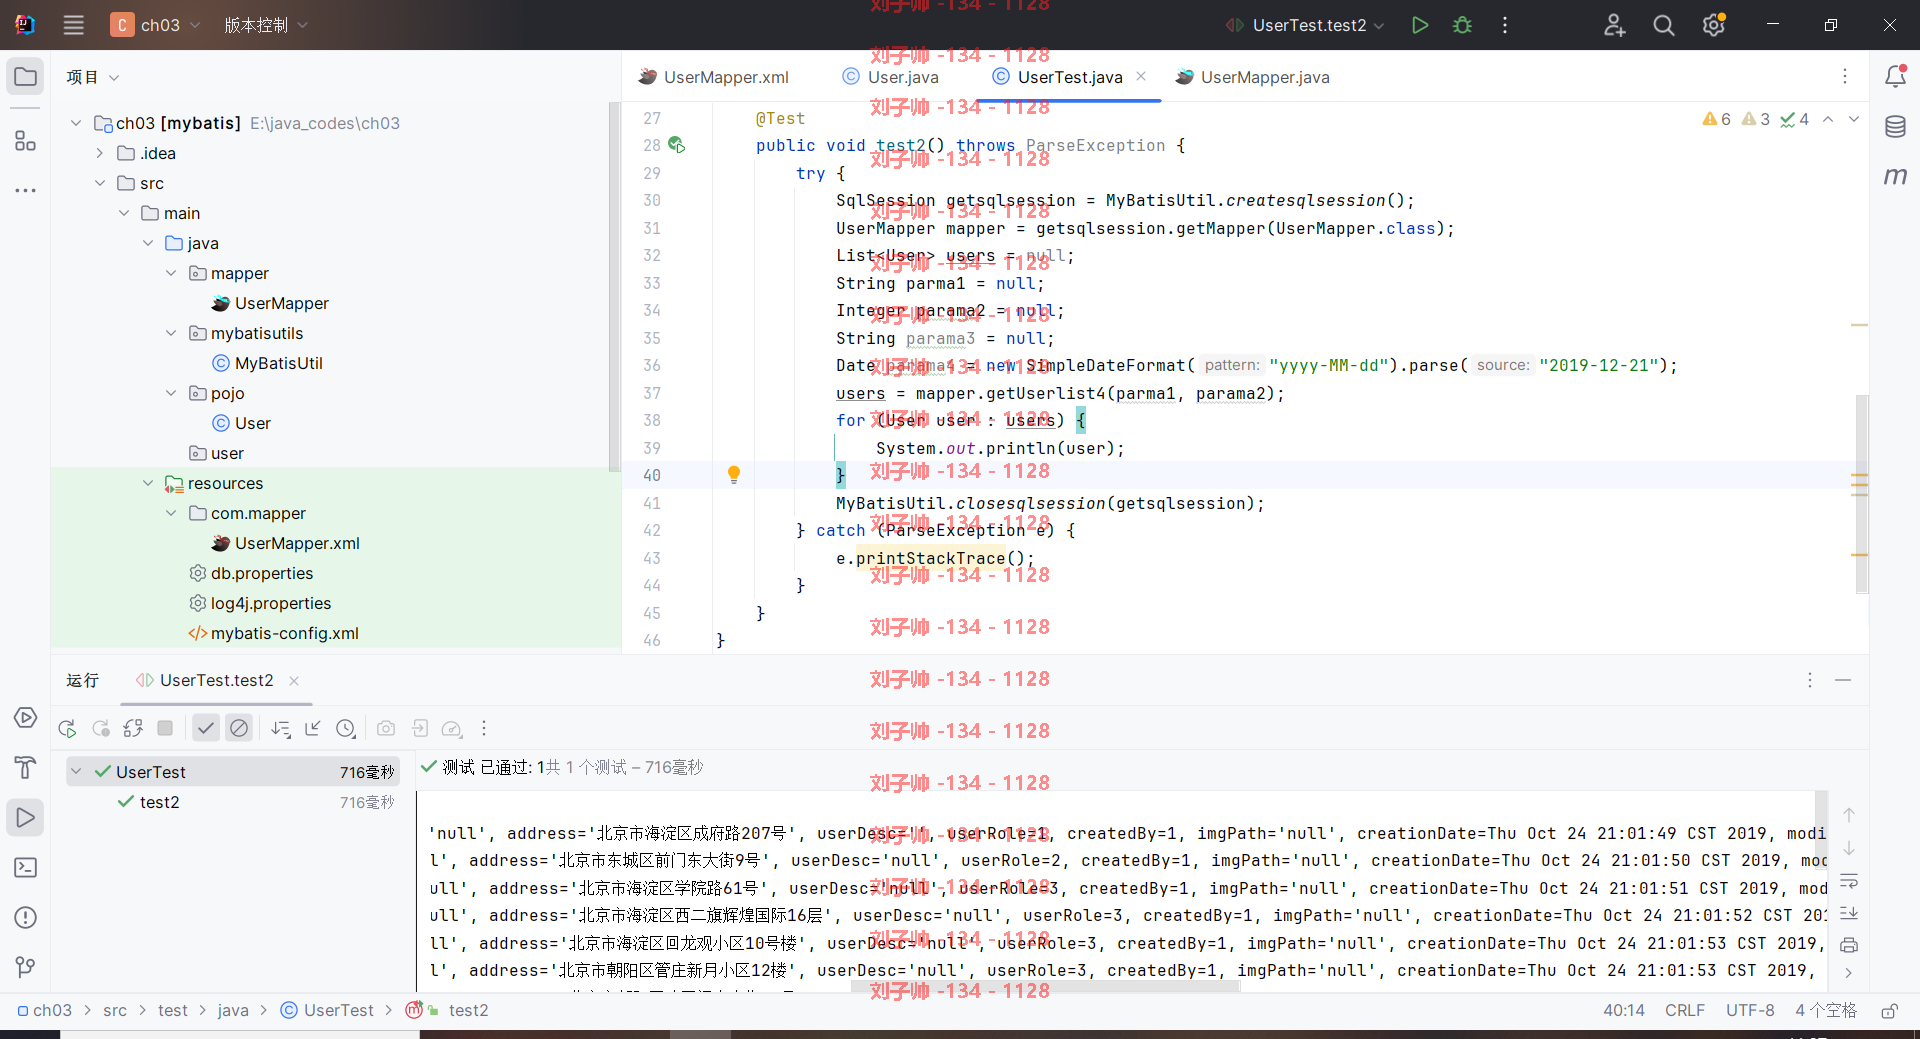Click the CRLF line separator indicator
The height and width of the screenshot is (1039, 1920).
pos(1685,1011)
